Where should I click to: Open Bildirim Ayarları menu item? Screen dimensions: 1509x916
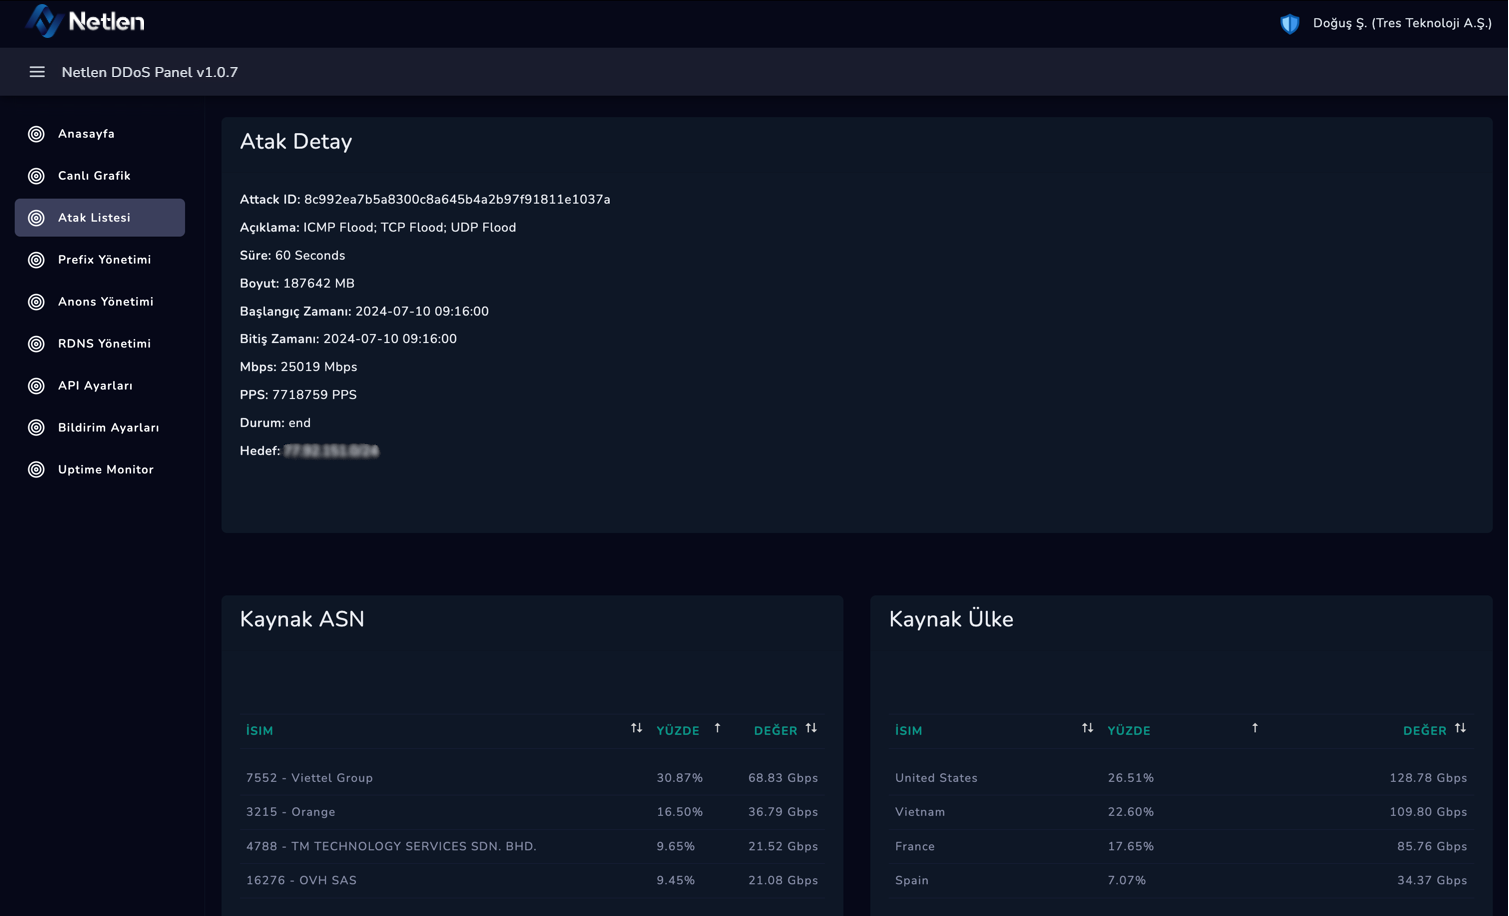pyautogui.click(x=100, y=428)
